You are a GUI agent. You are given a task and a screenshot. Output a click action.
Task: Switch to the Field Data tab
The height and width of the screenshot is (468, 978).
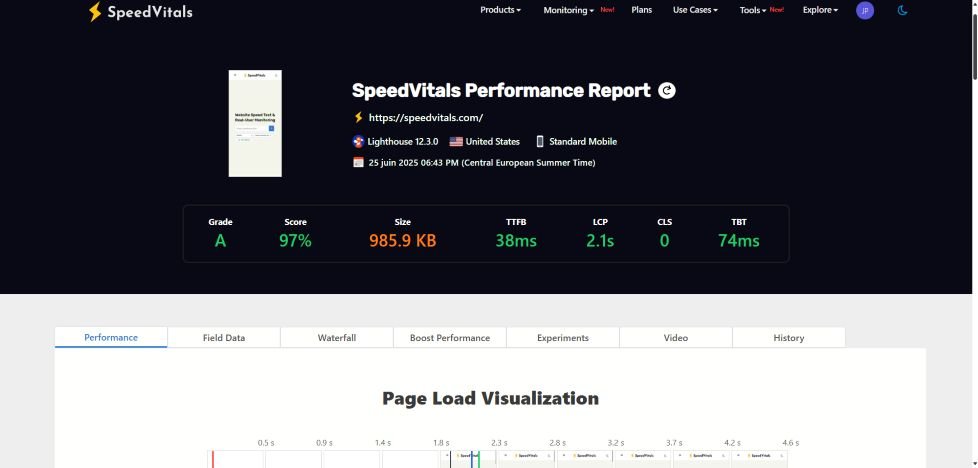pyautogui.click(x=224, y=338)
